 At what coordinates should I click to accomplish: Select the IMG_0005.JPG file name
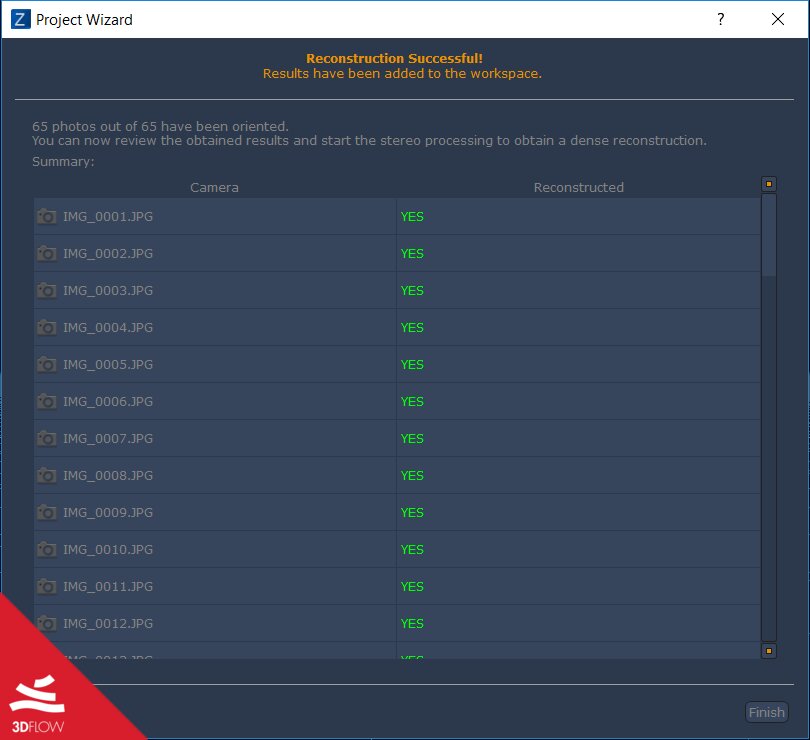108,365
